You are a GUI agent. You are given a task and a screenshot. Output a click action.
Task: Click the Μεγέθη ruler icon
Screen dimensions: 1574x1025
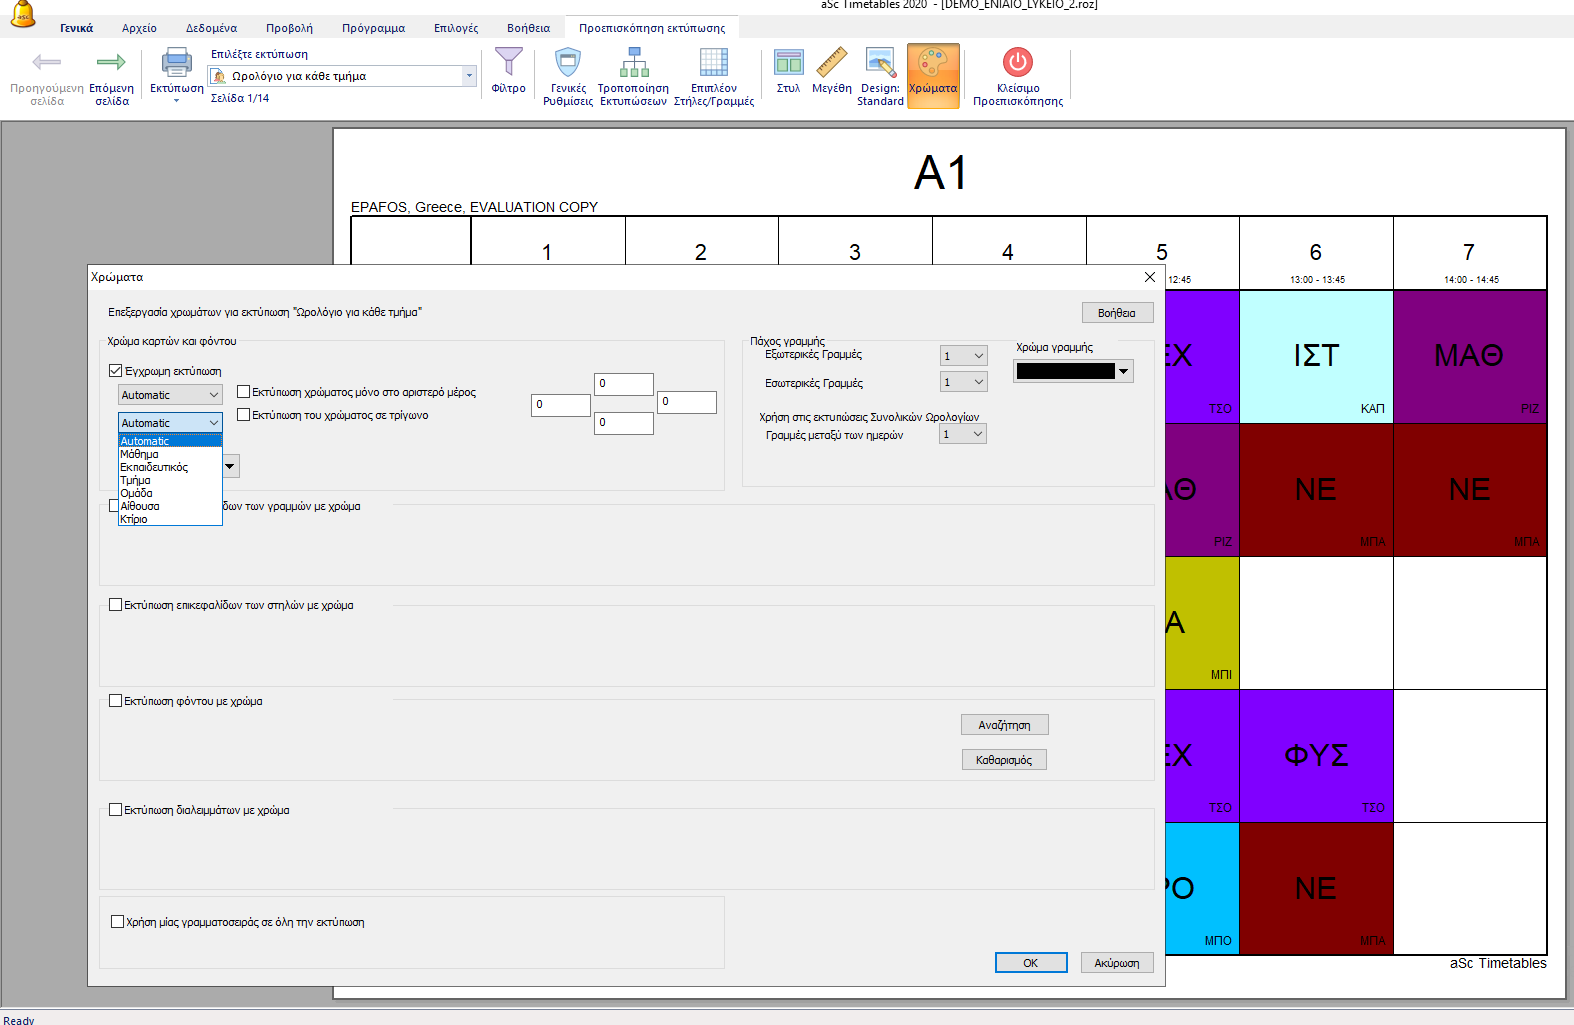(831, 64)
